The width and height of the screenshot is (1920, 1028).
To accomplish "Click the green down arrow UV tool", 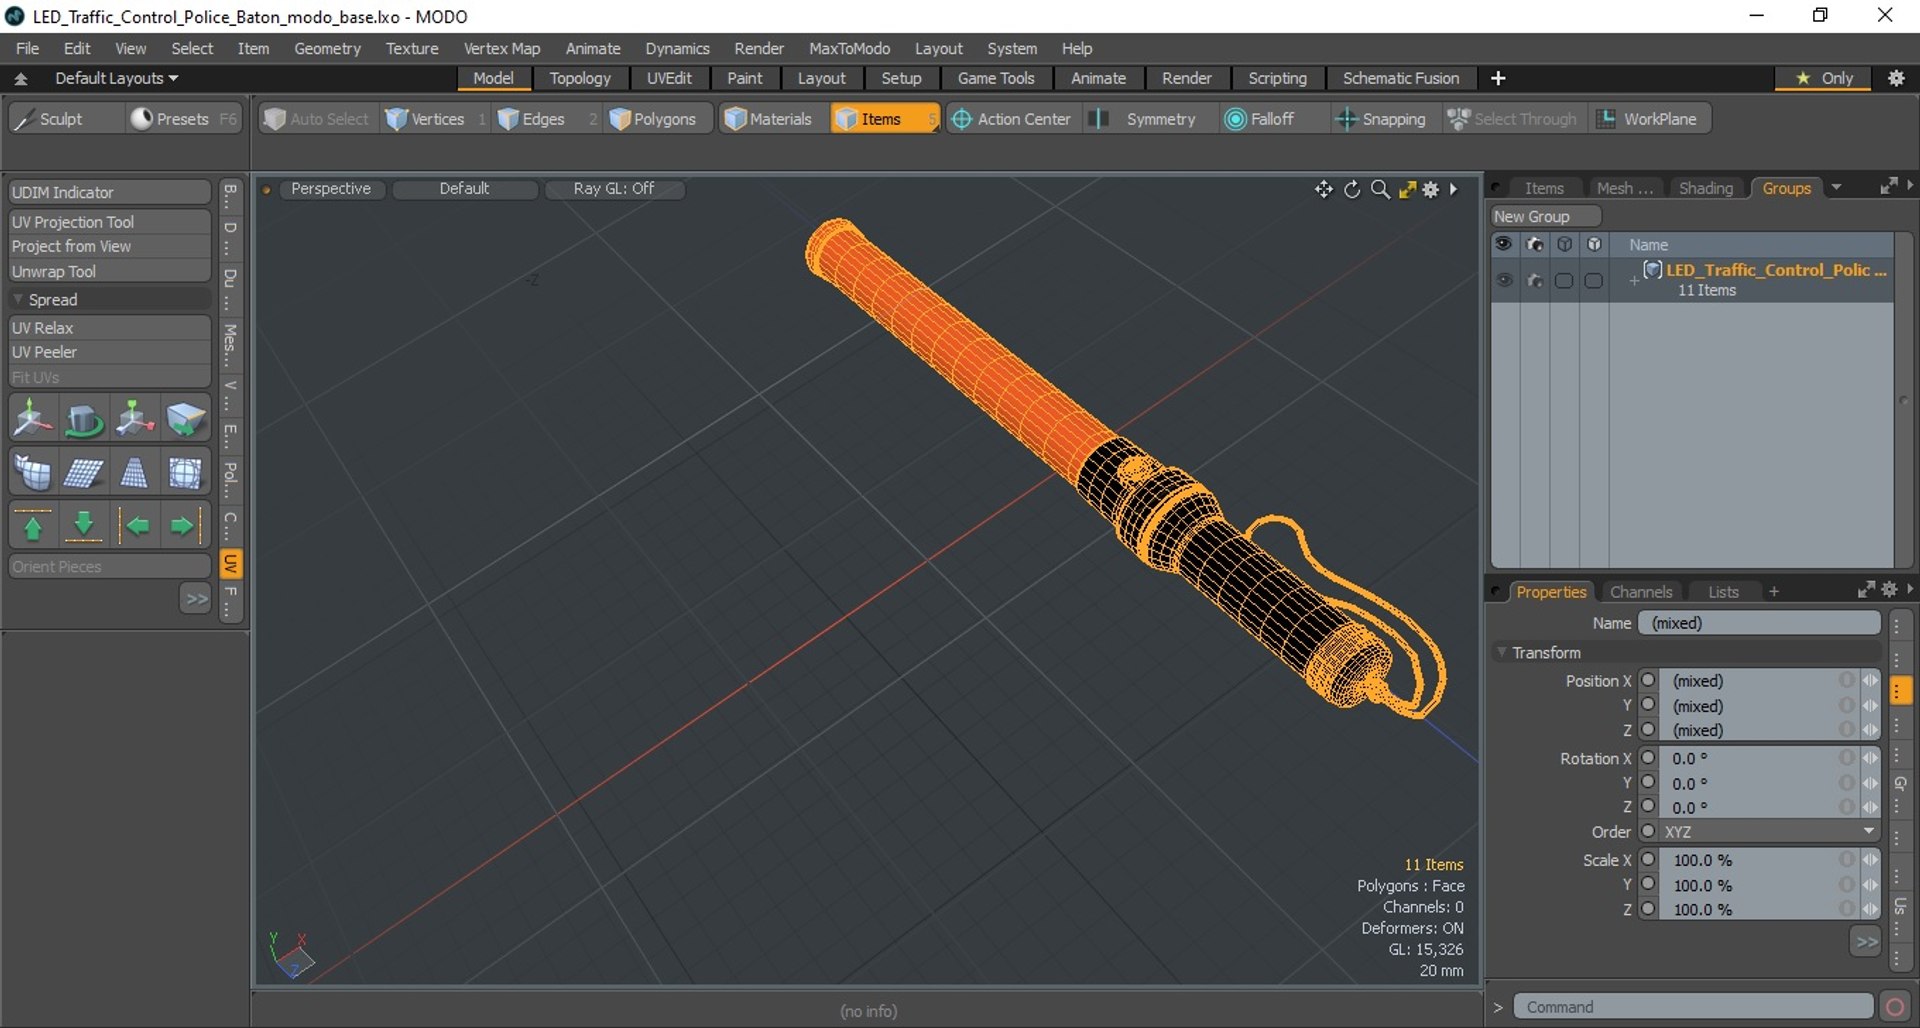I will 84,526.
